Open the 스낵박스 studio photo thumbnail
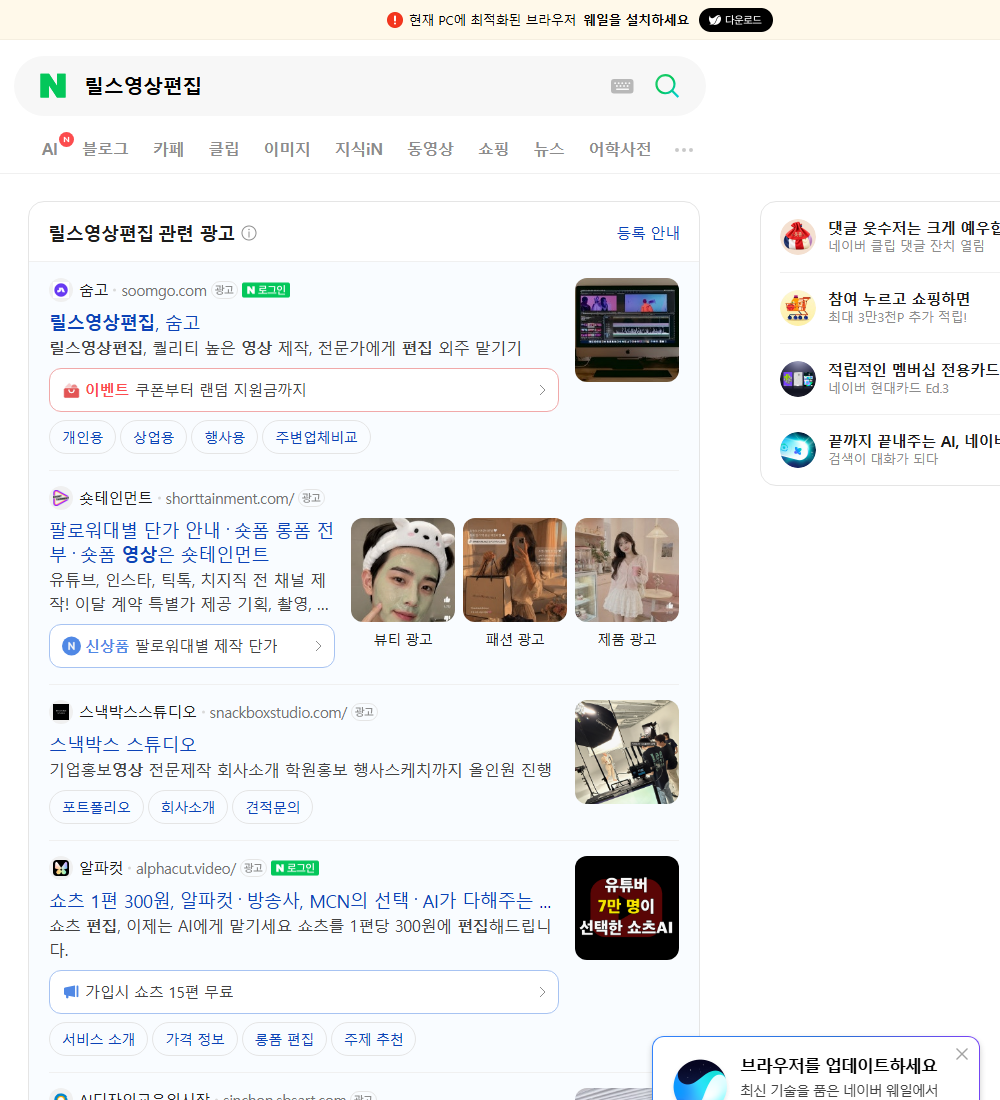Screen dimensions: 1000x1100 point(627,752)
